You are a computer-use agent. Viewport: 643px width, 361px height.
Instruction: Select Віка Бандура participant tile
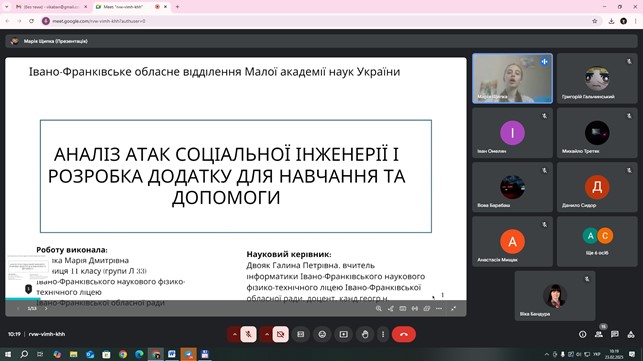[555, 296]
